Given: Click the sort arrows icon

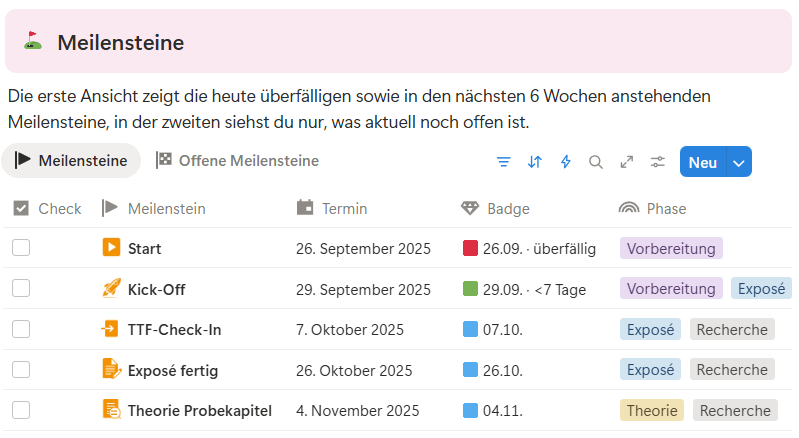Looking at the screenshot, I should [535, 162].
